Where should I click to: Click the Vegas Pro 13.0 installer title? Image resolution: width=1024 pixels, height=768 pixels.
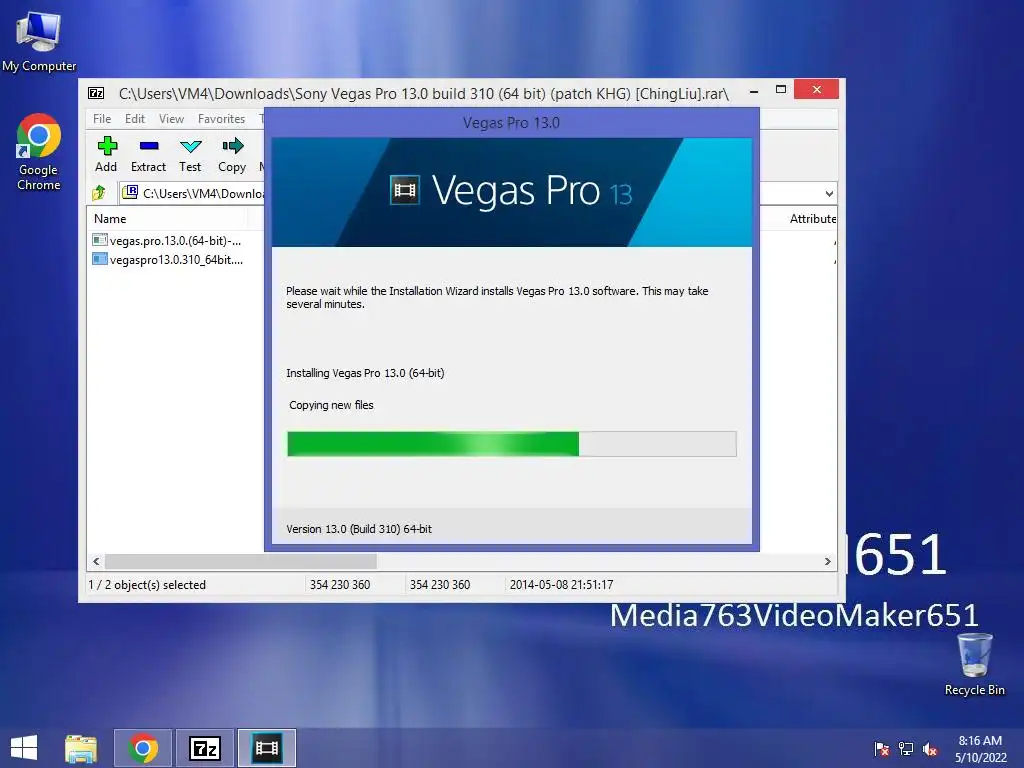click(x=511, y=123)
